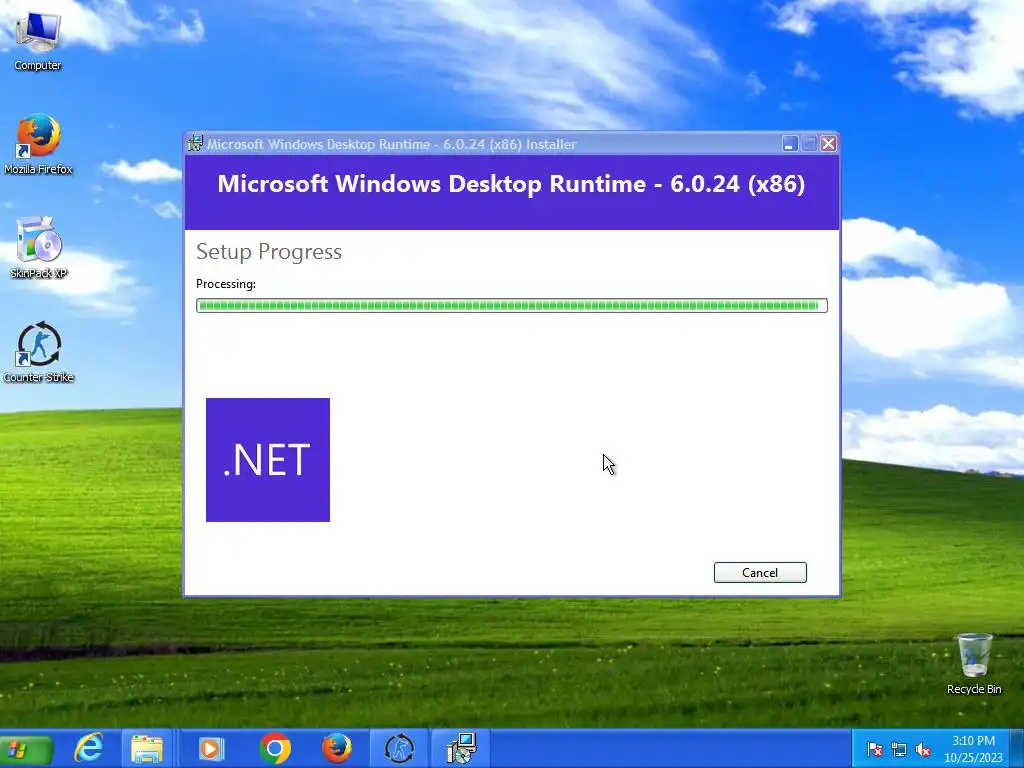Open the clock showing 3:10 PM

tap(973, 749)
